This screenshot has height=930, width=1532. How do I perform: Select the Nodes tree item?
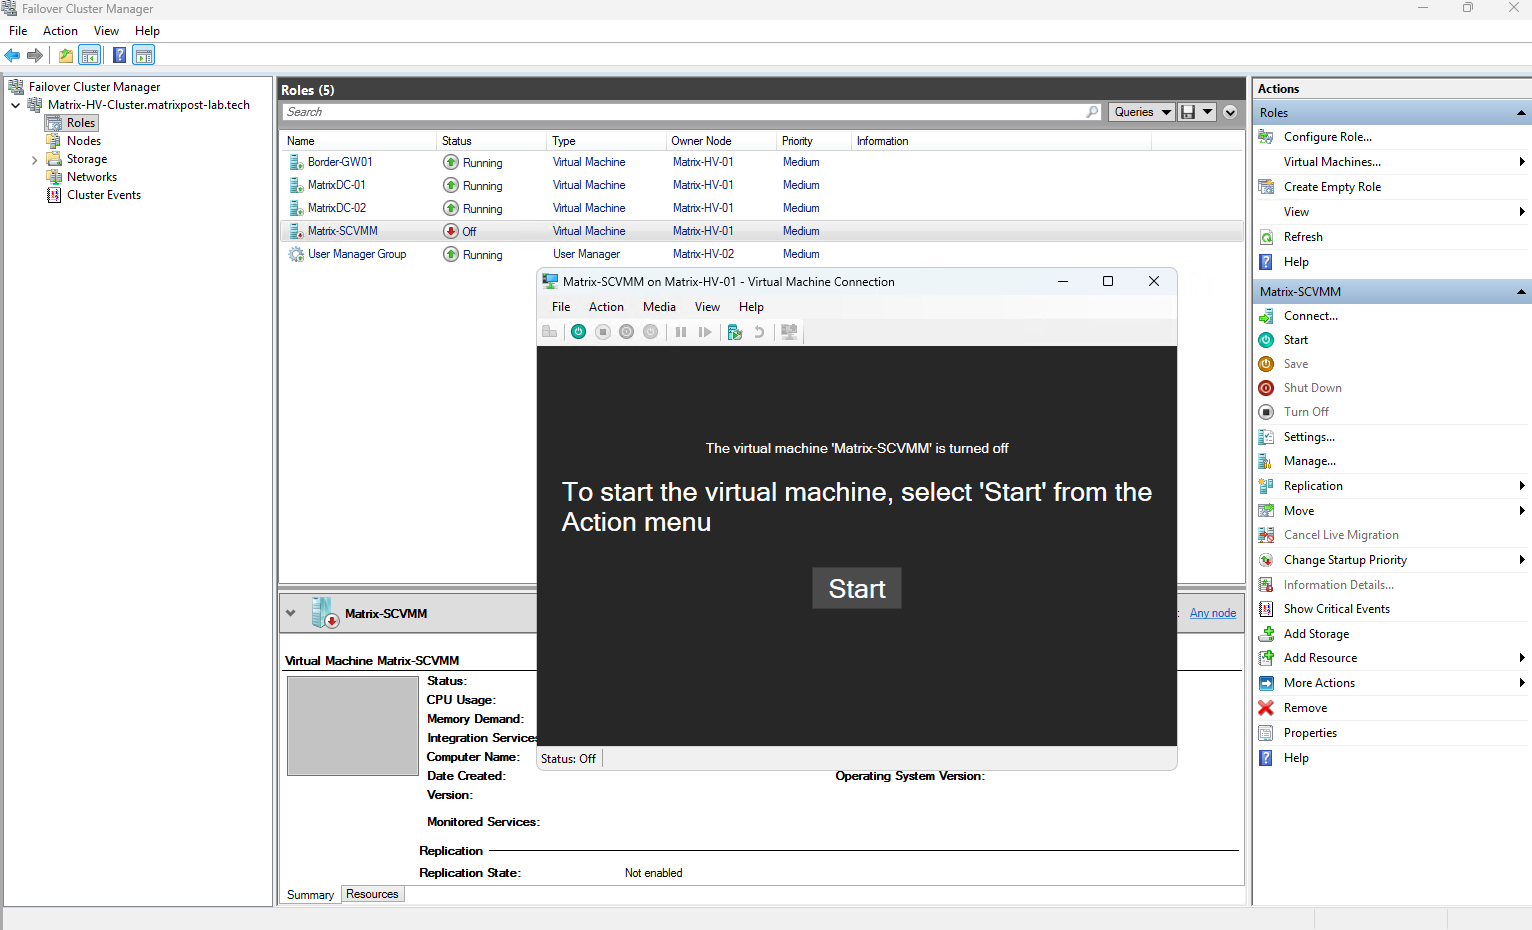[x=84, y=141]
